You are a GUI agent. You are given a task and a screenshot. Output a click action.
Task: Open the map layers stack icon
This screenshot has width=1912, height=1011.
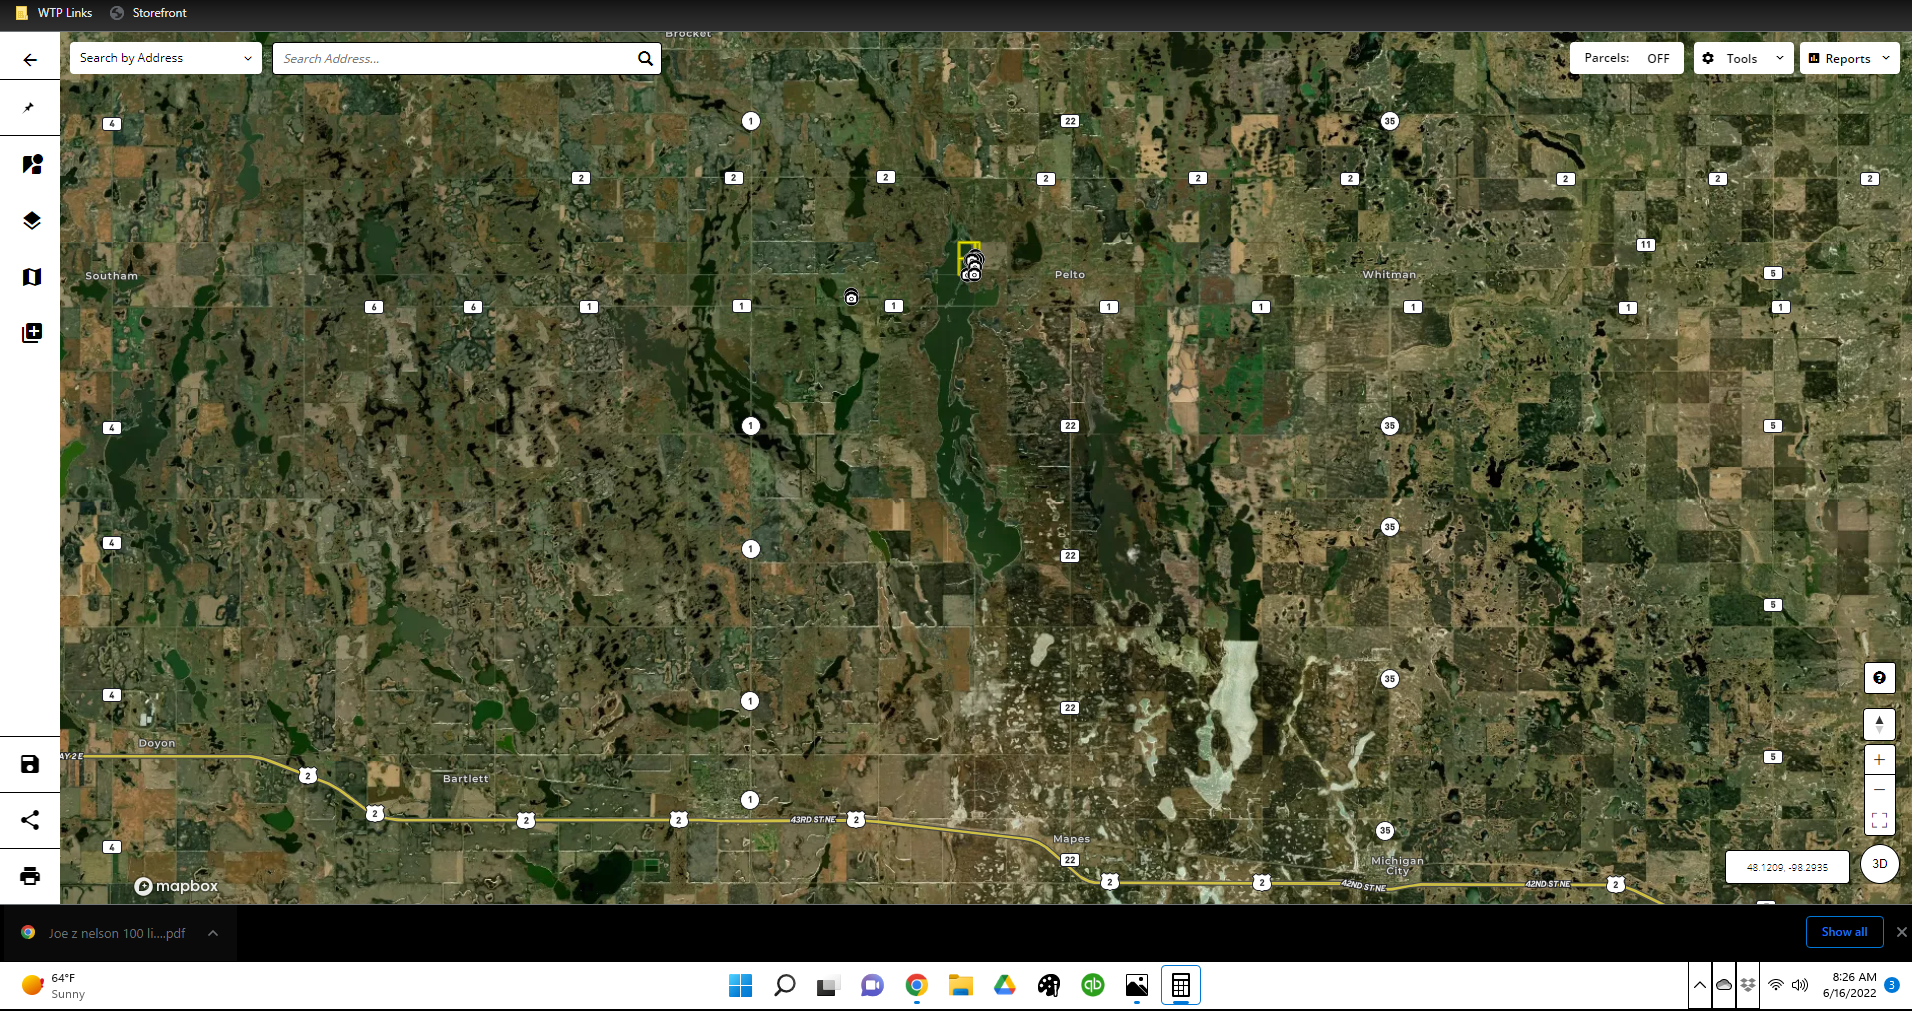tap(31, 220)
